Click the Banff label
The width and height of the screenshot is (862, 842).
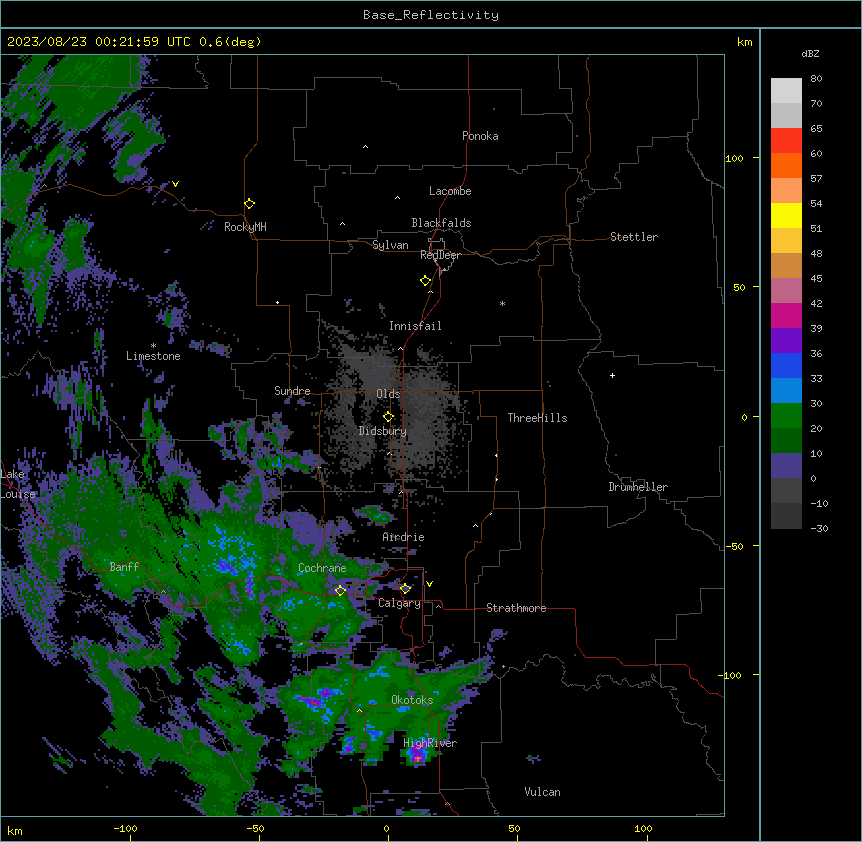pos(124,567)
